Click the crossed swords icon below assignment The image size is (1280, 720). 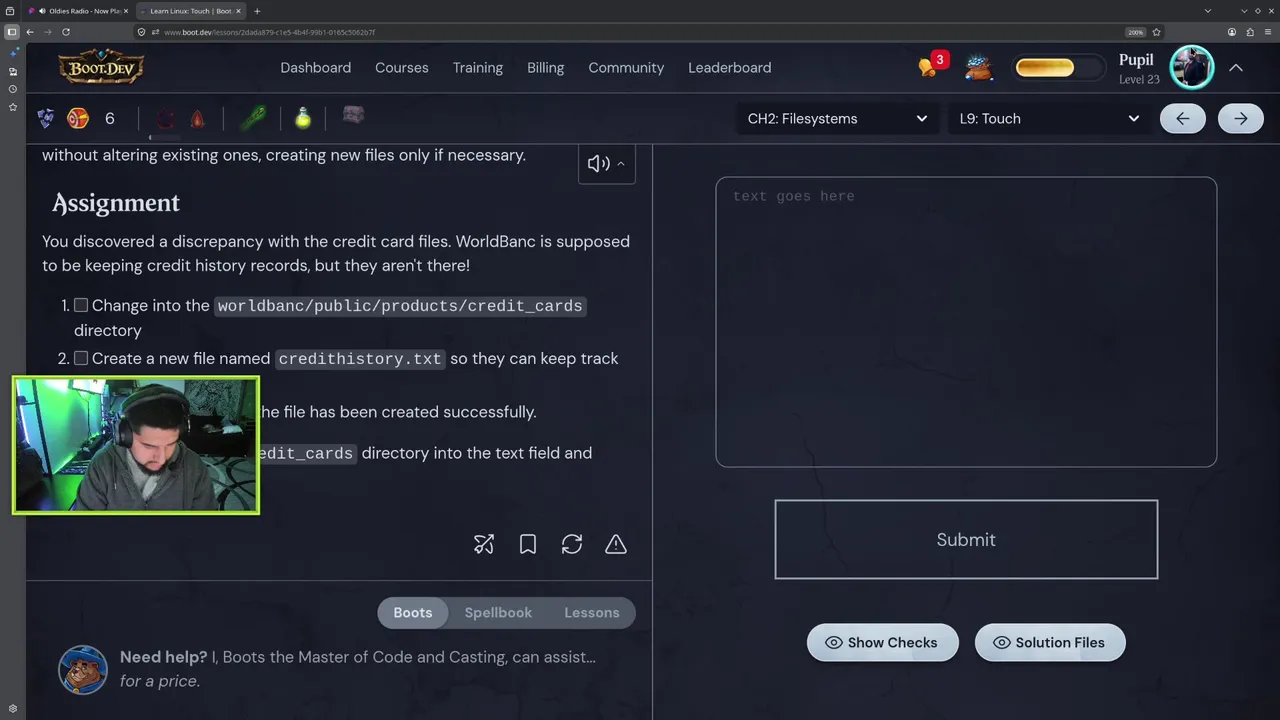click(x=484, y=544)
